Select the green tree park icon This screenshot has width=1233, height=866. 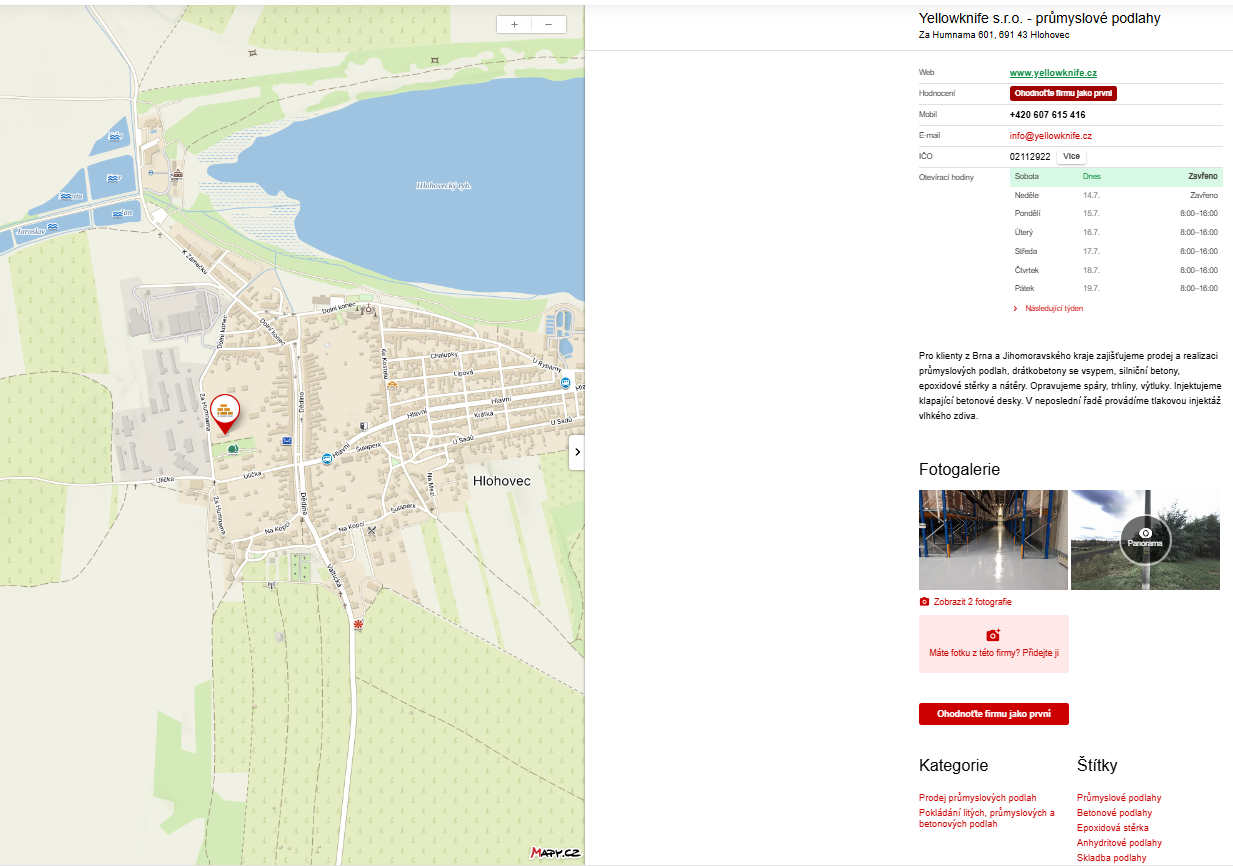click(233, 450)
